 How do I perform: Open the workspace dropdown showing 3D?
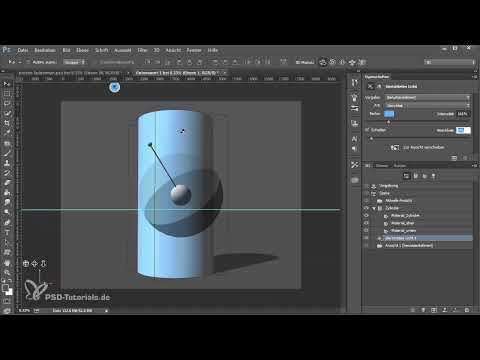point(450,62)
